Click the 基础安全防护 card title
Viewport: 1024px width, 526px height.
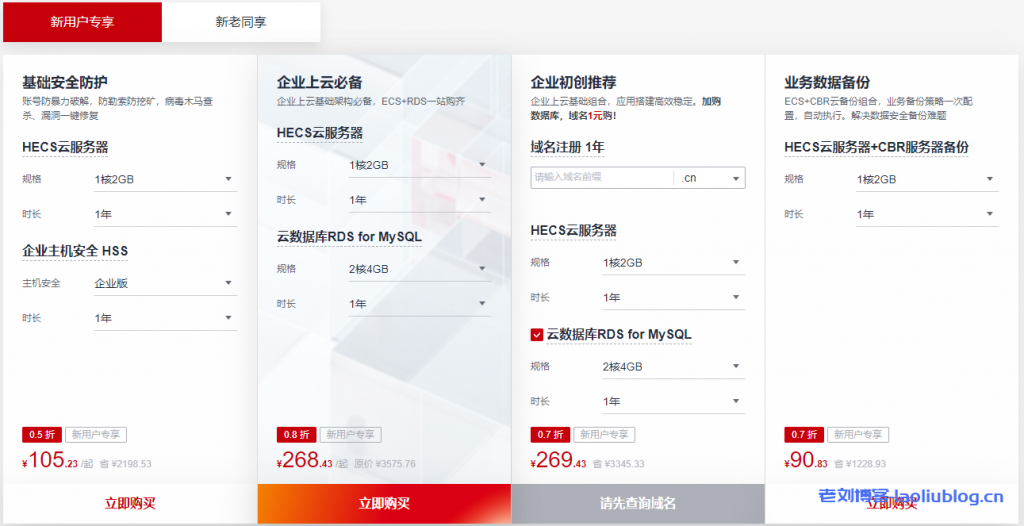tap(65, 83)
